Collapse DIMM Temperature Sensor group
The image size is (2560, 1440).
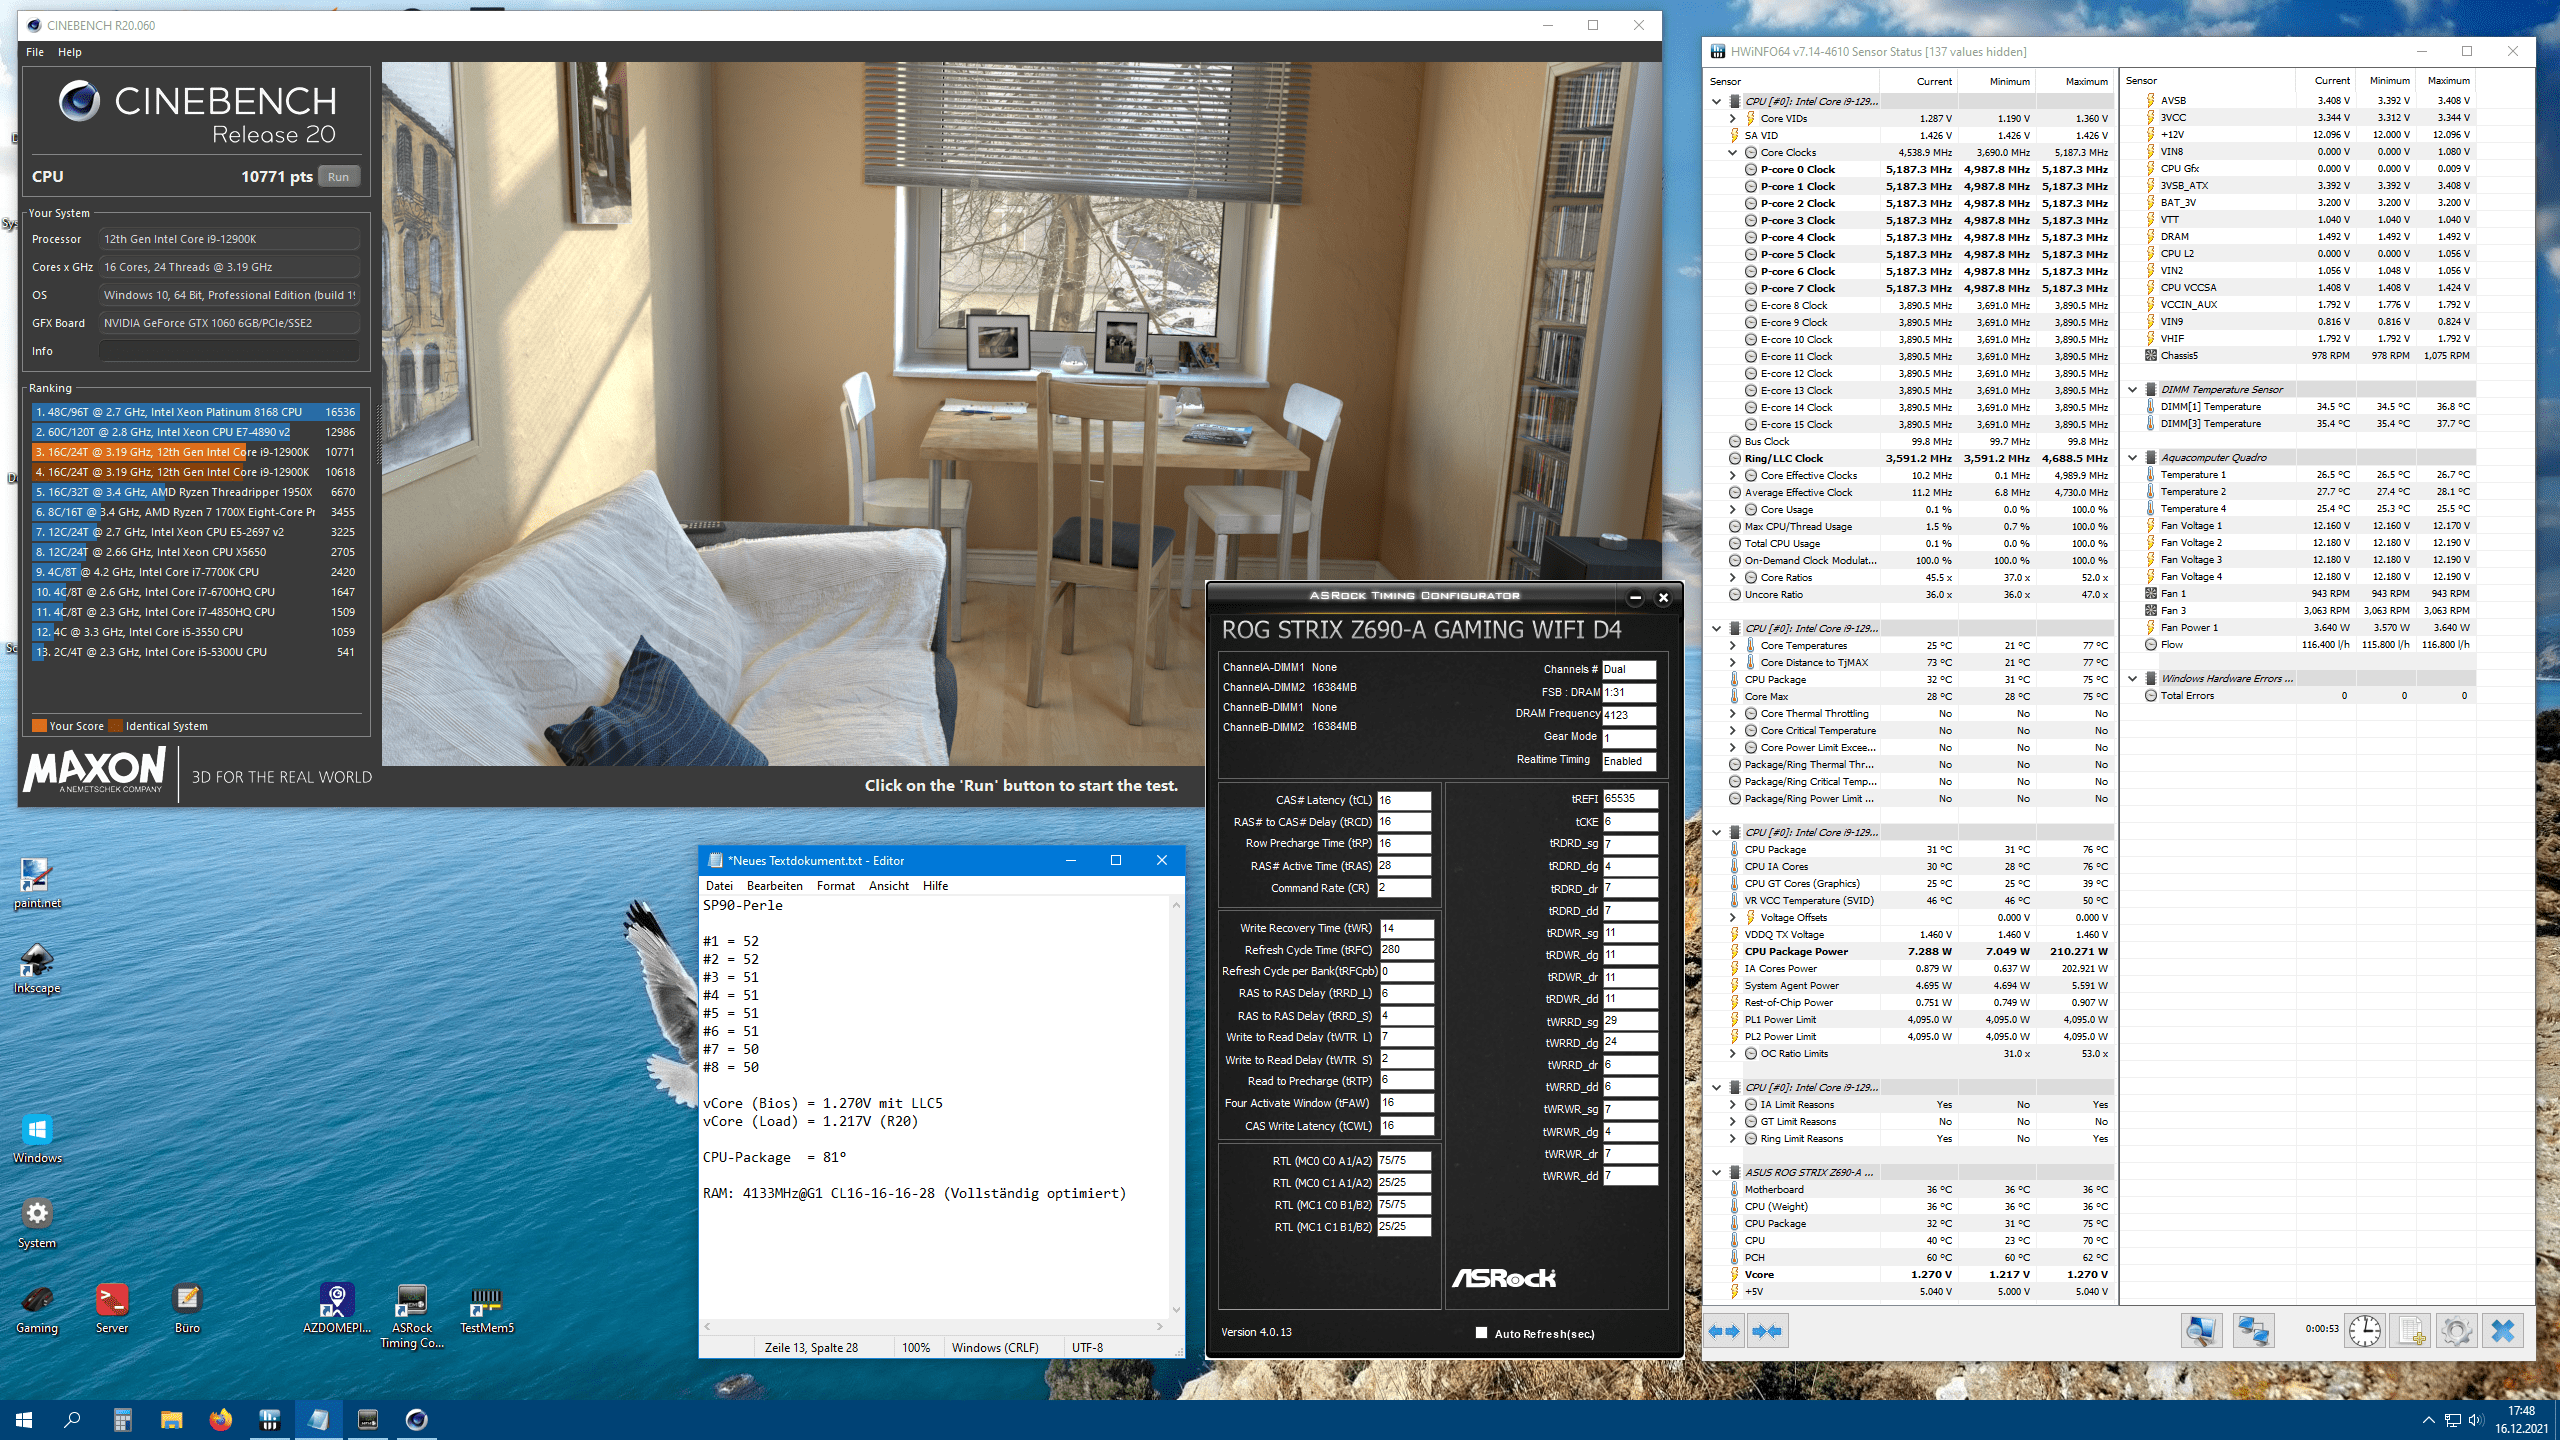pos(2132,389)
